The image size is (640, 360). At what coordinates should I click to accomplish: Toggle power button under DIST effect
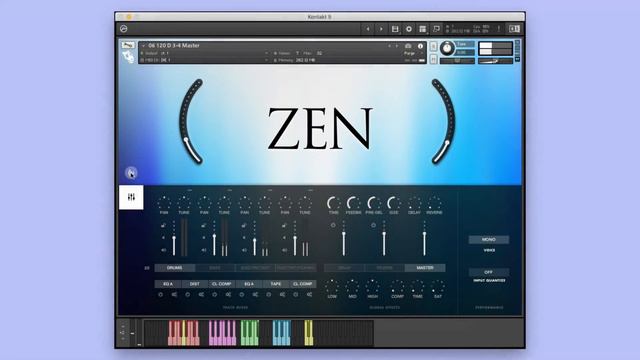[x=188, y=294]
